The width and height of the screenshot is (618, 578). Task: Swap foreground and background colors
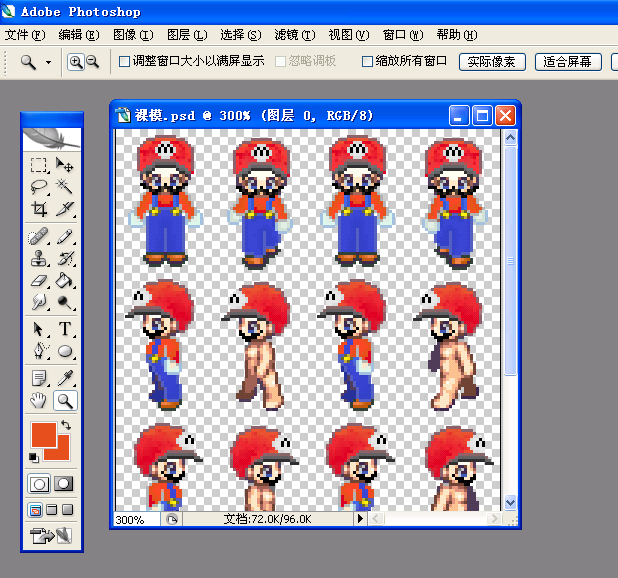pos(66,425)
